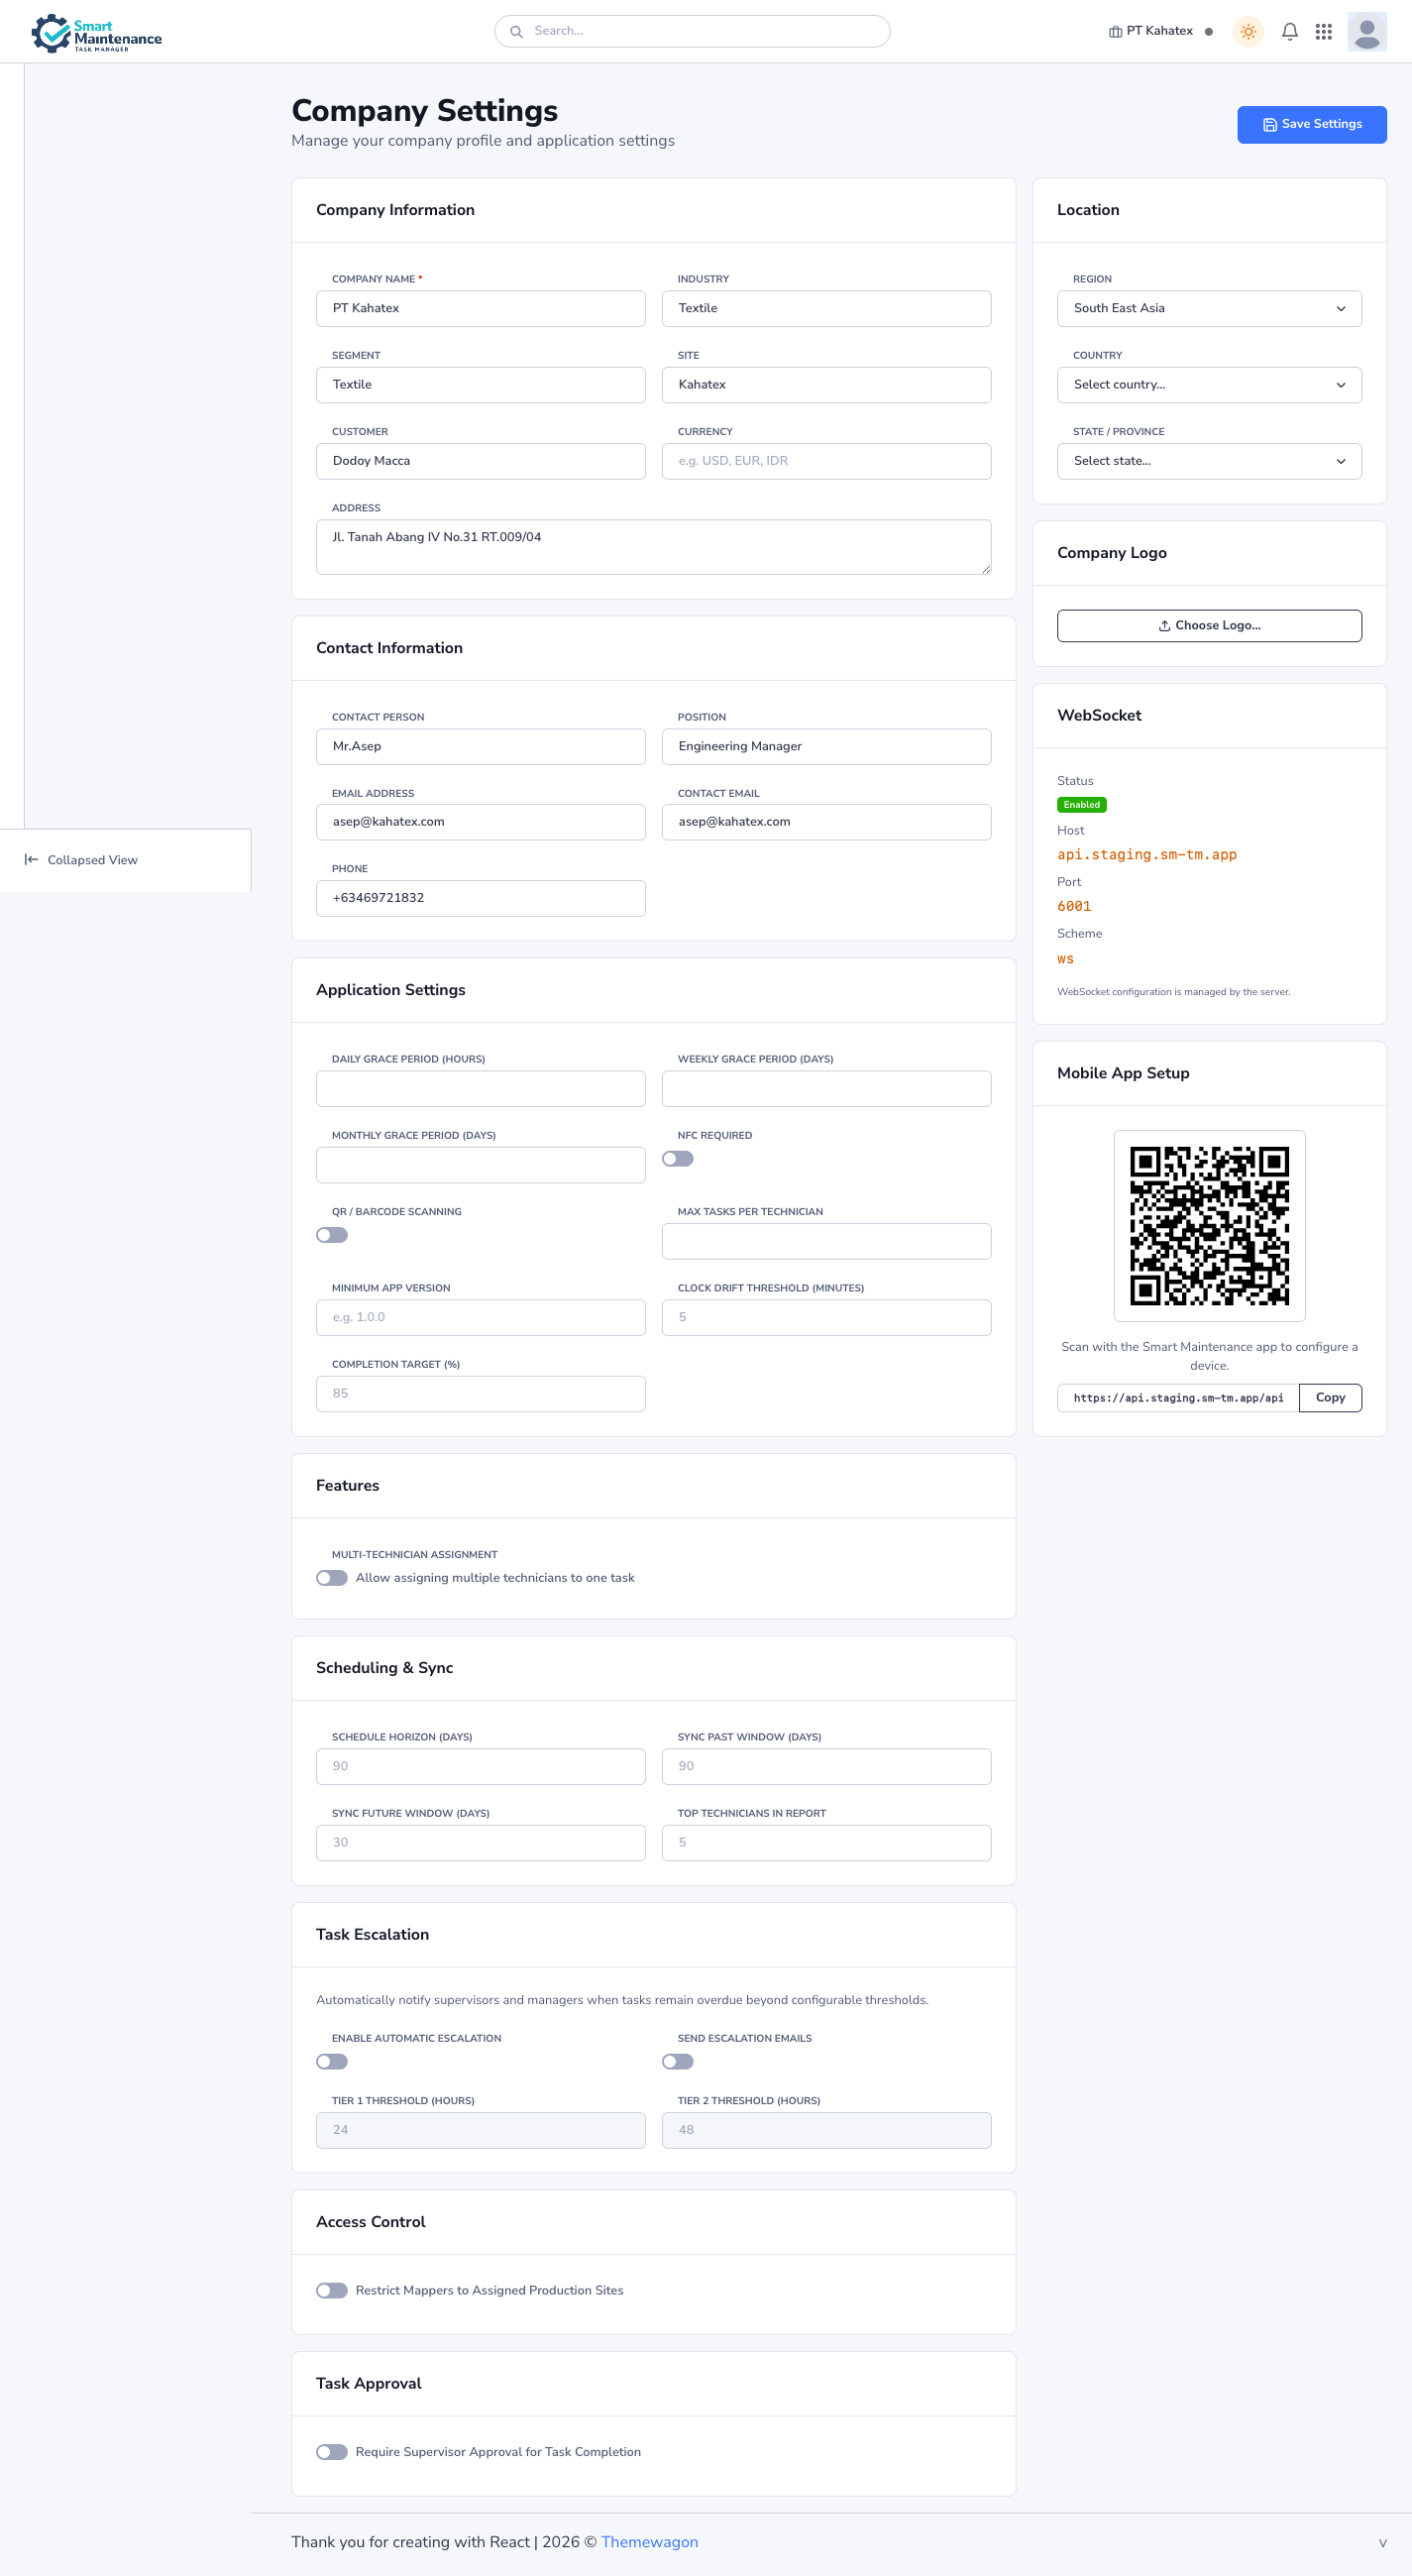This screenshot has width=1412, height=2576.
Task: Expand the Select country dropdown
Action: [x=1208, y=385]
